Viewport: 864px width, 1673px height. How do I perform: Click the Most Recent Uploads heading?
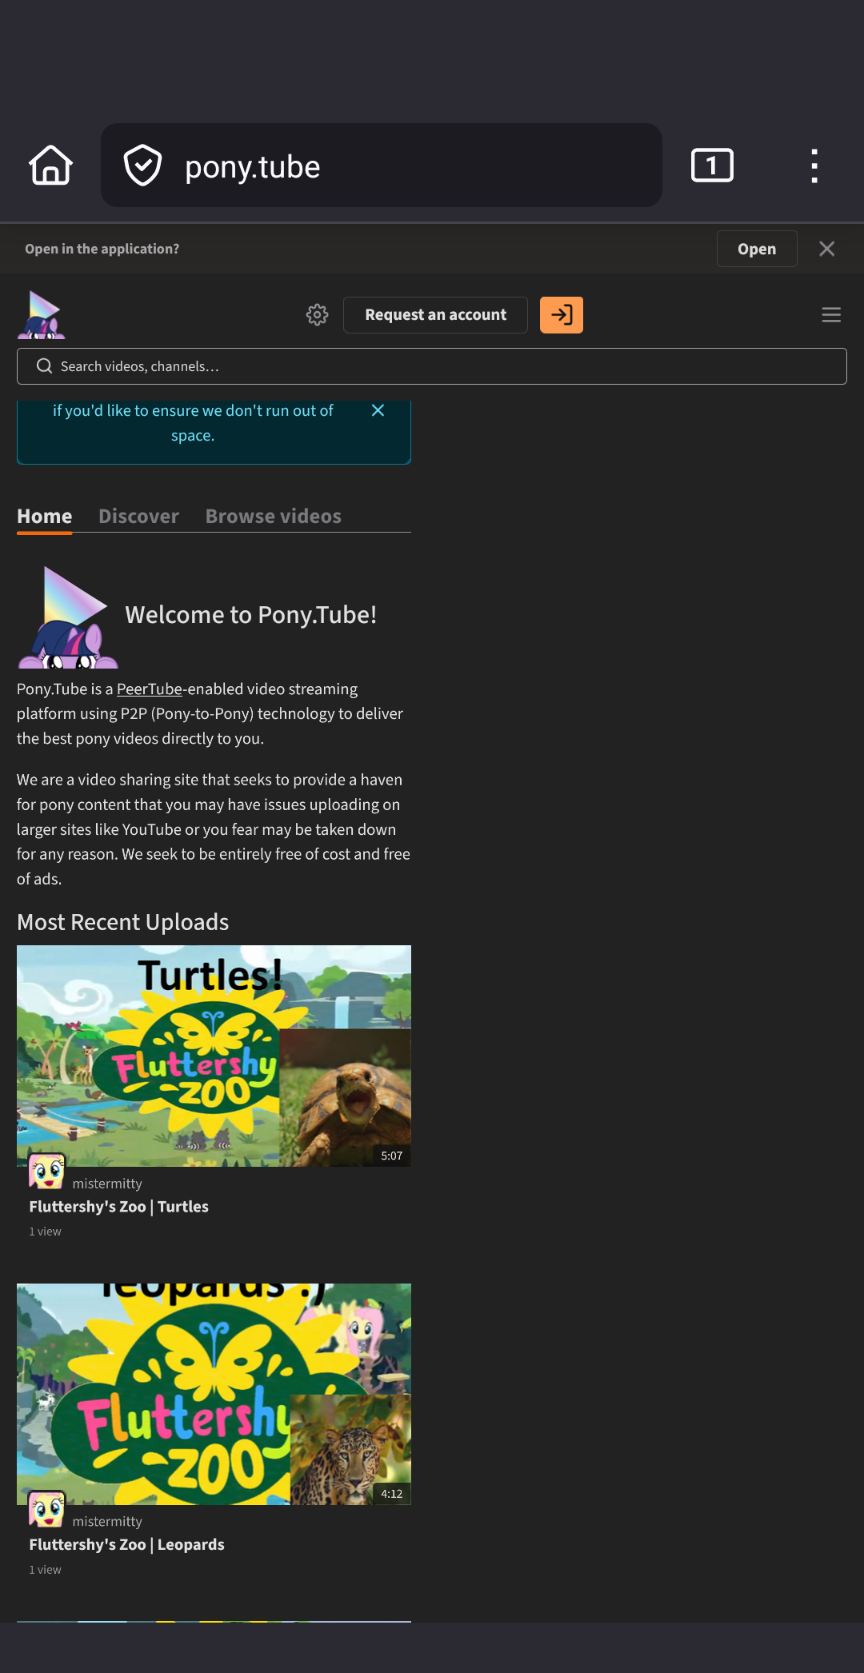pos(123,922)
